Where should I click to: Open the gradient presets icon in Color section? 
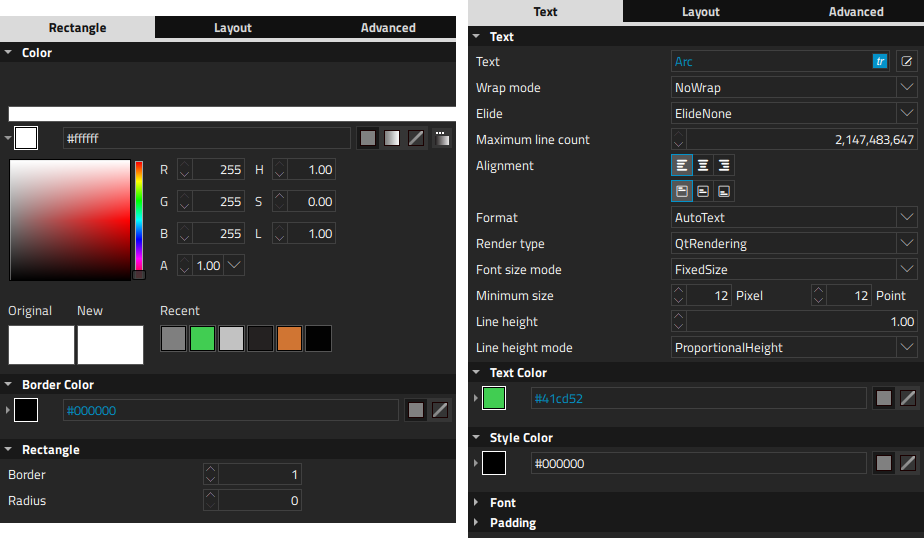[x=441, y=138]
